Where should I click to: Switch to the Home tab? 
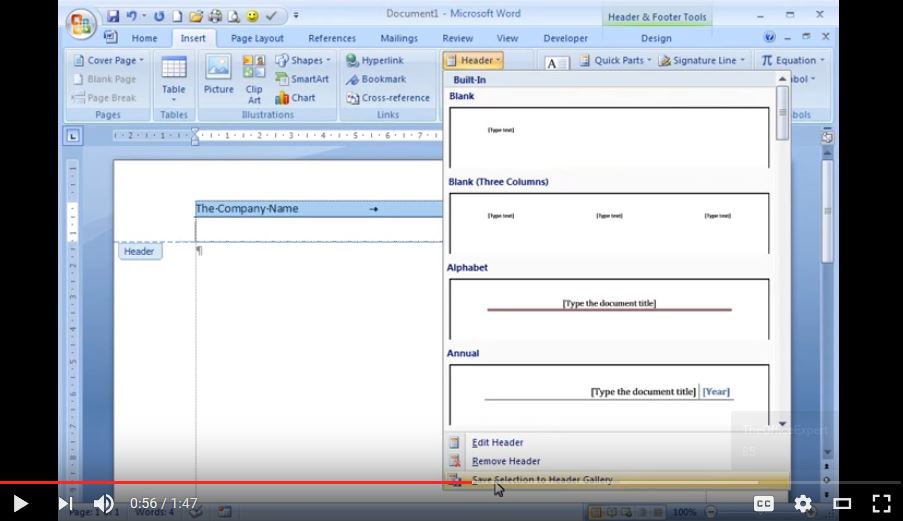coord(144,39)
